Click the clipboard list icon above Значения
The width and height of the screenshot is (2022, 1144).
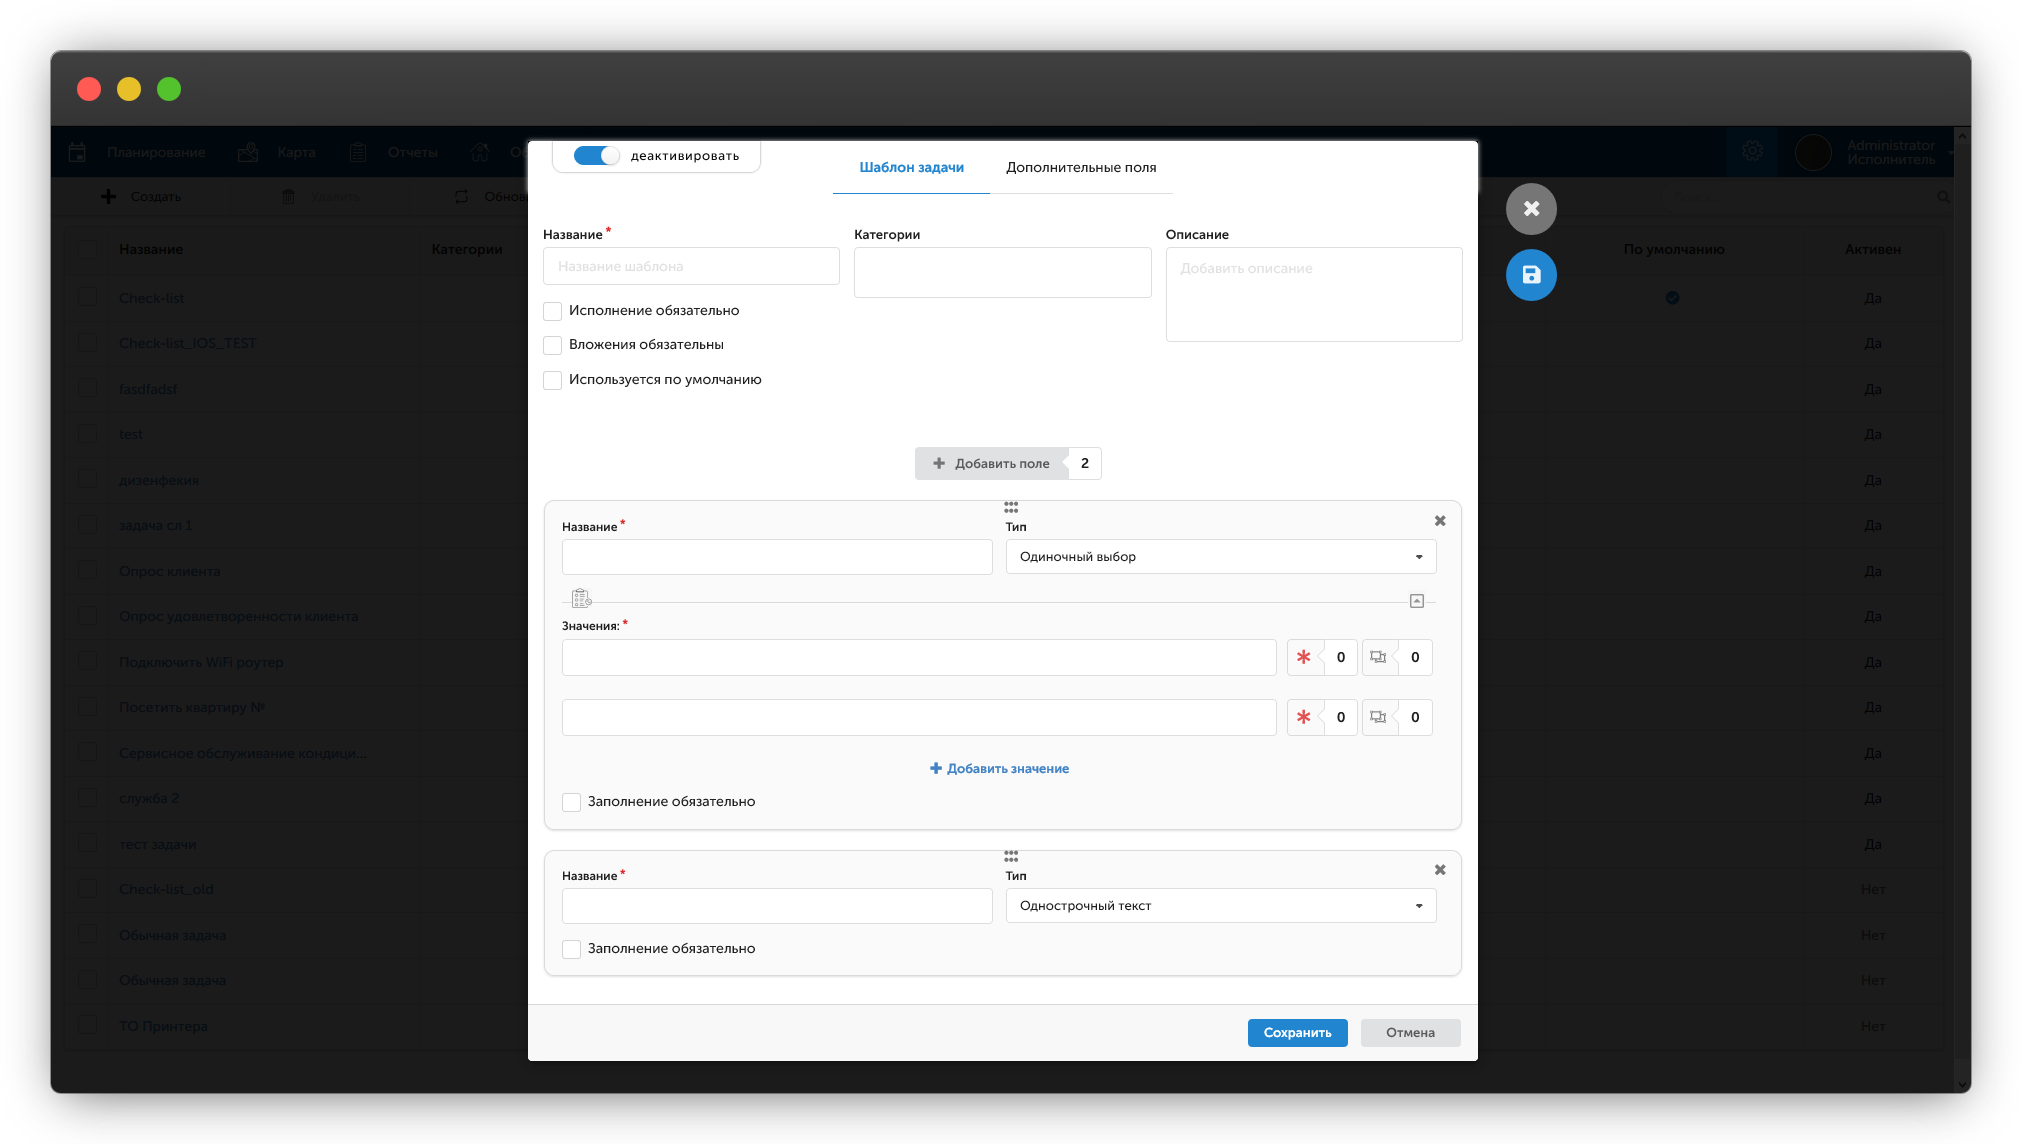point(581,599)
